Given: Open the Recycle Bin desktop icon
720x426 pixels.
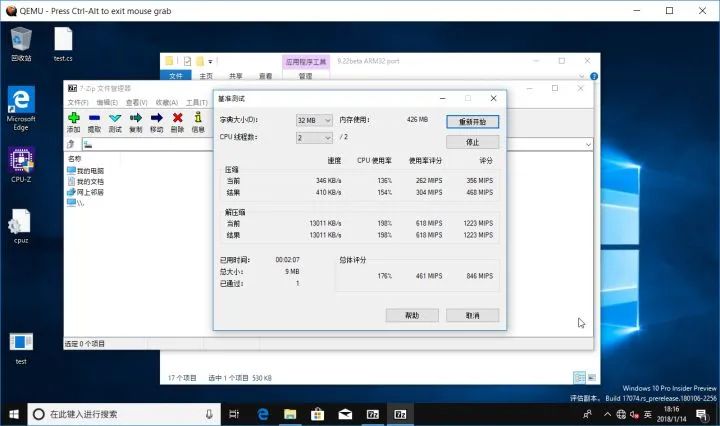Looking at the screenshot, I should [x=21, y=44].
